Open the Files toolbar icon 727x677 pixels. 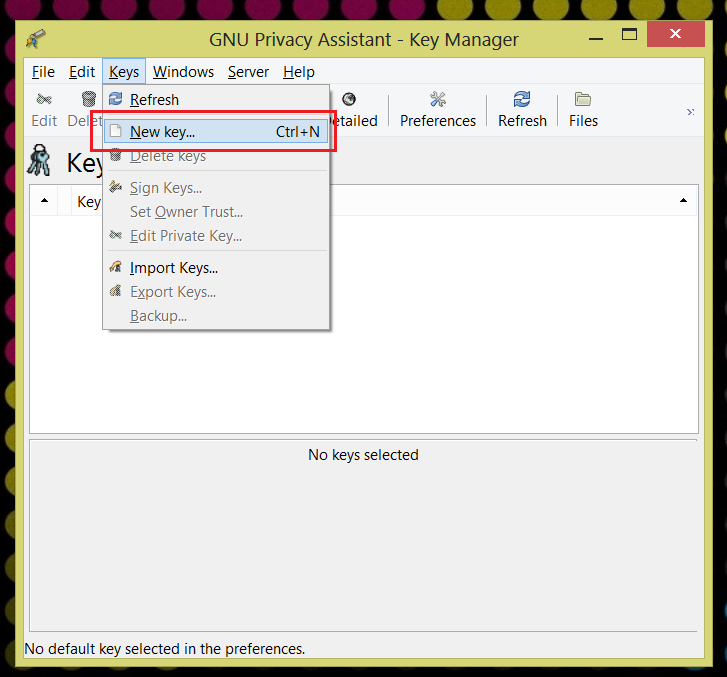click(582, 100)
